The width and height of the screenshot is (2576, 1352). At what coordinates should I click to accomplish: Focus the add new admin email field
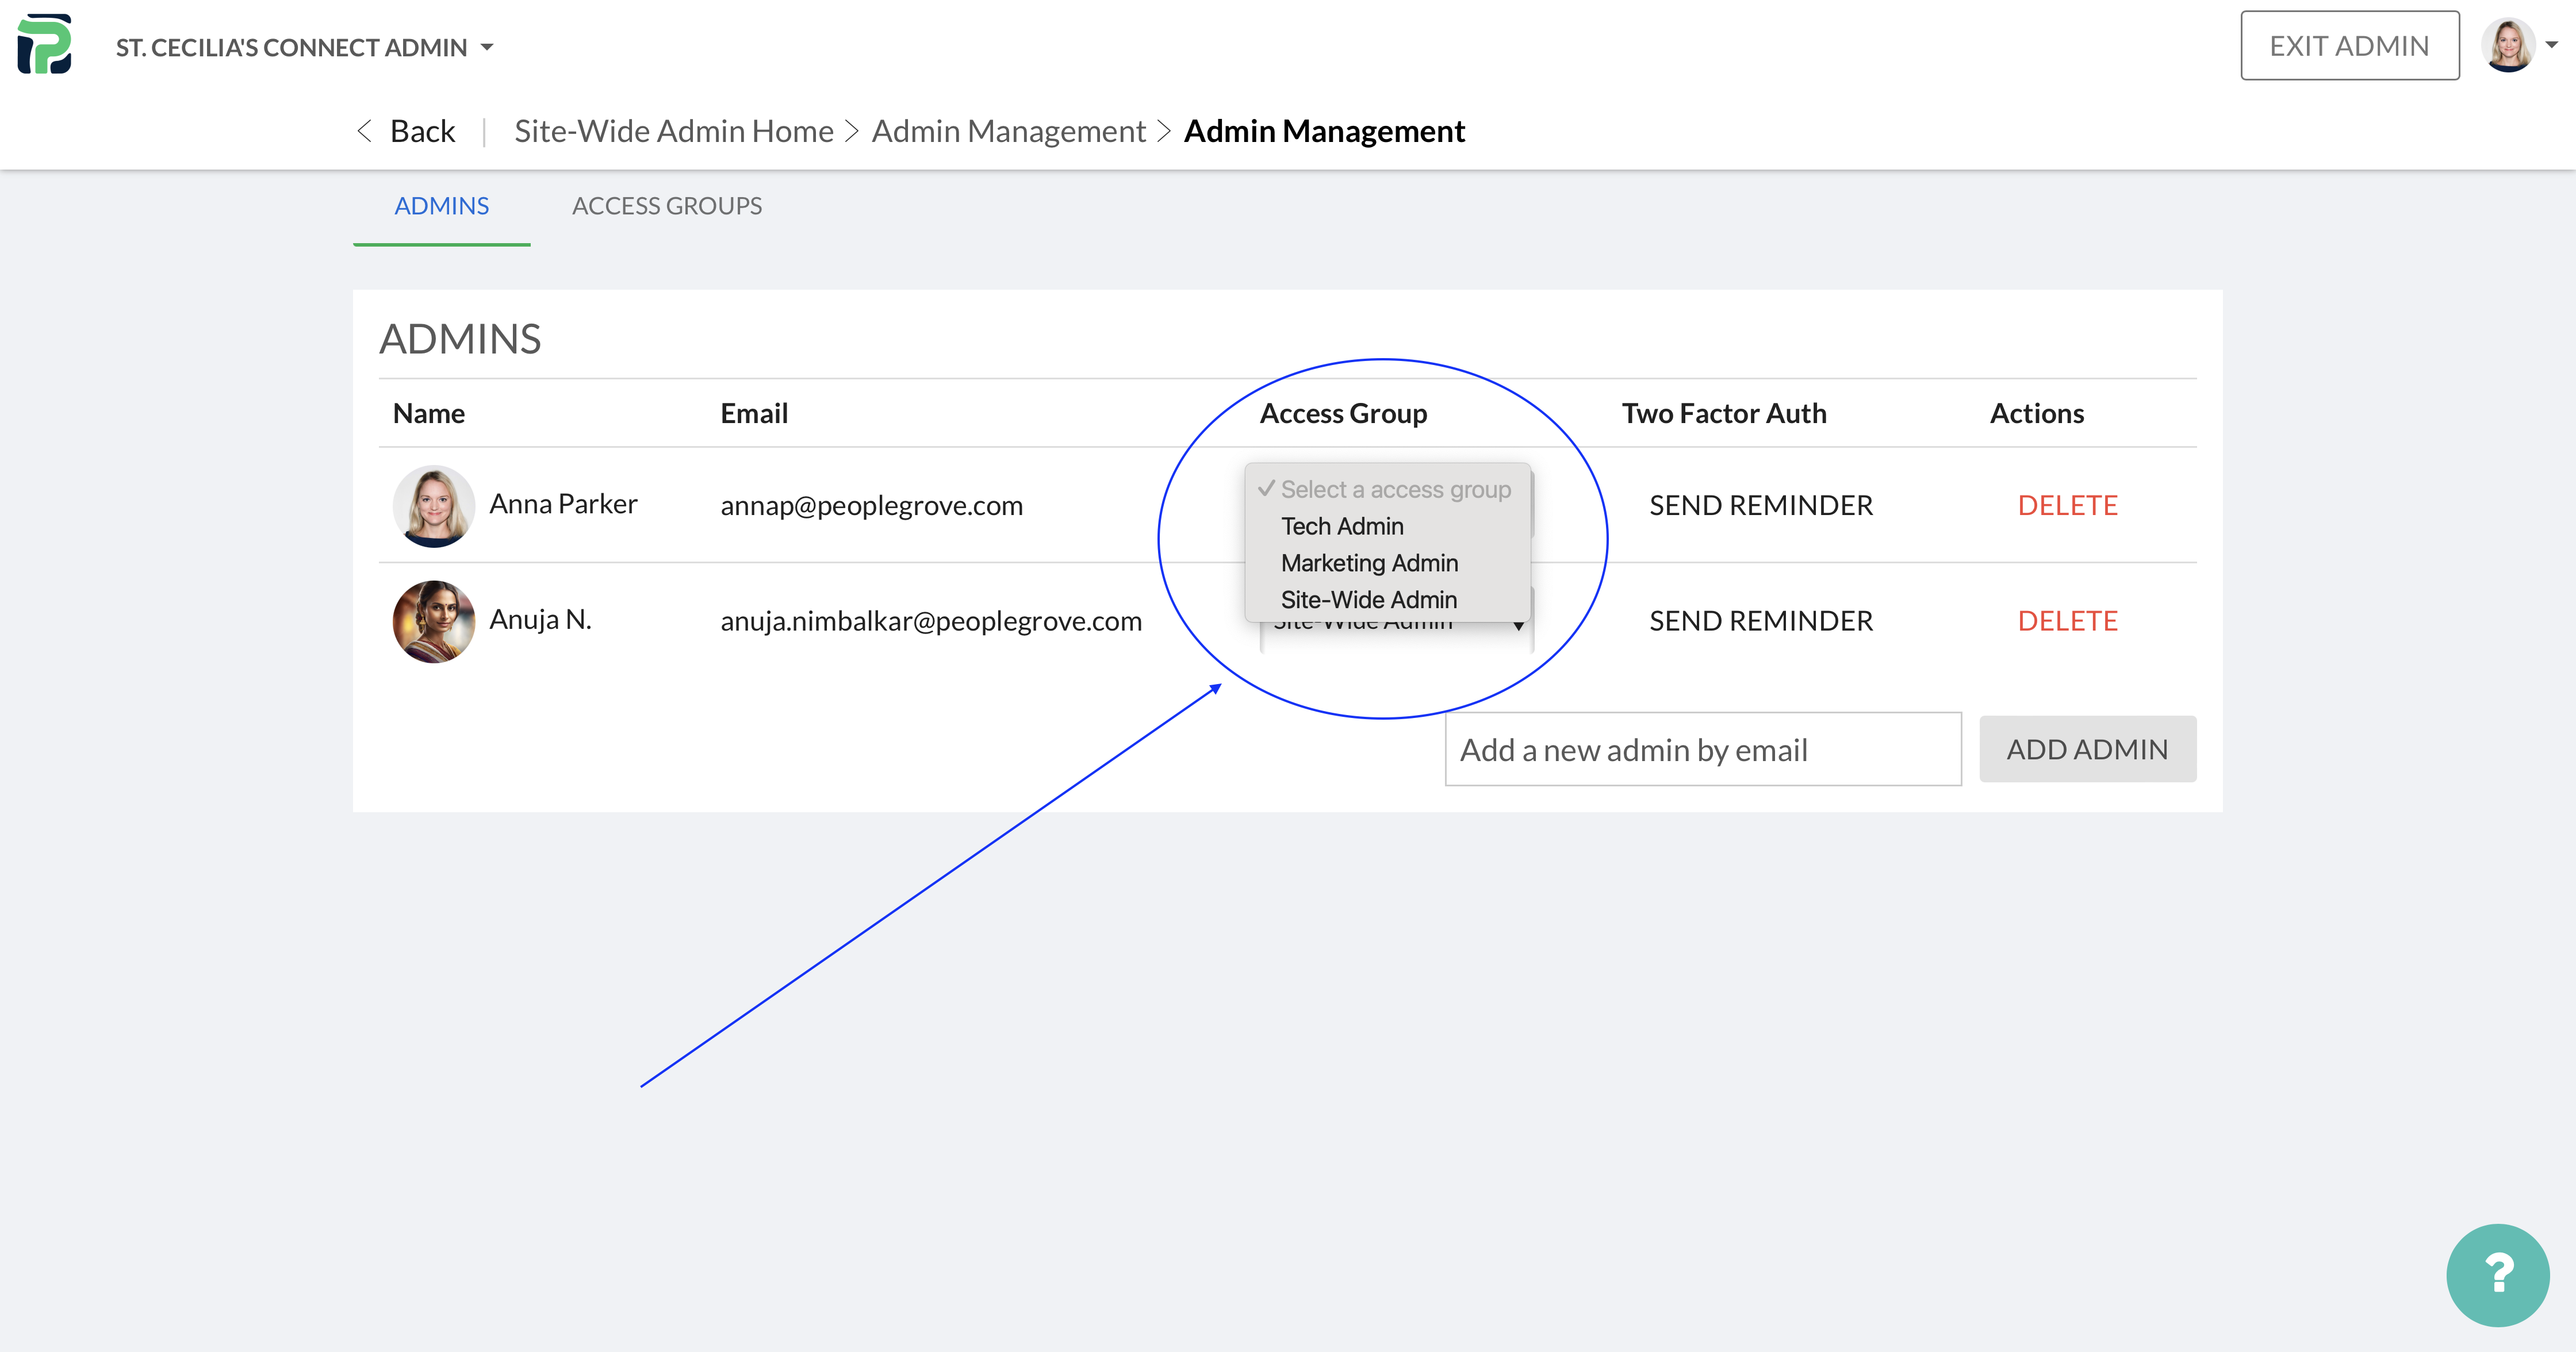1703,750
